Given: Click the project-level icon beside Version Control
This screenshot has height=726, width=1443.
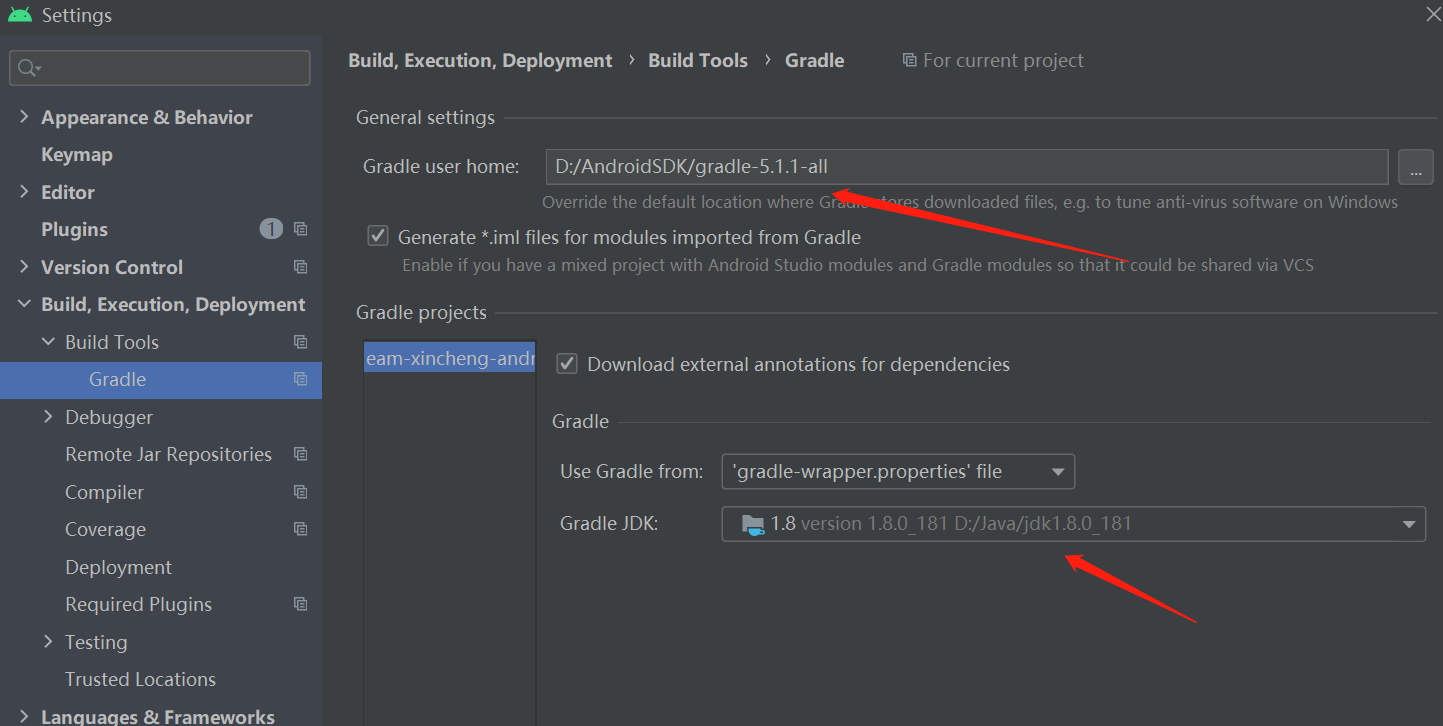Looking at the screenshot, I should [300, 267].
